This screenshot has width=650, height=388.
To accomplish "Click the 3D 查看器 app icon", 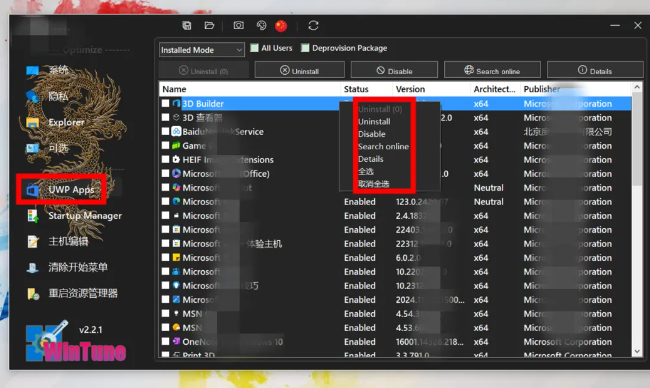I will [176, 117].
